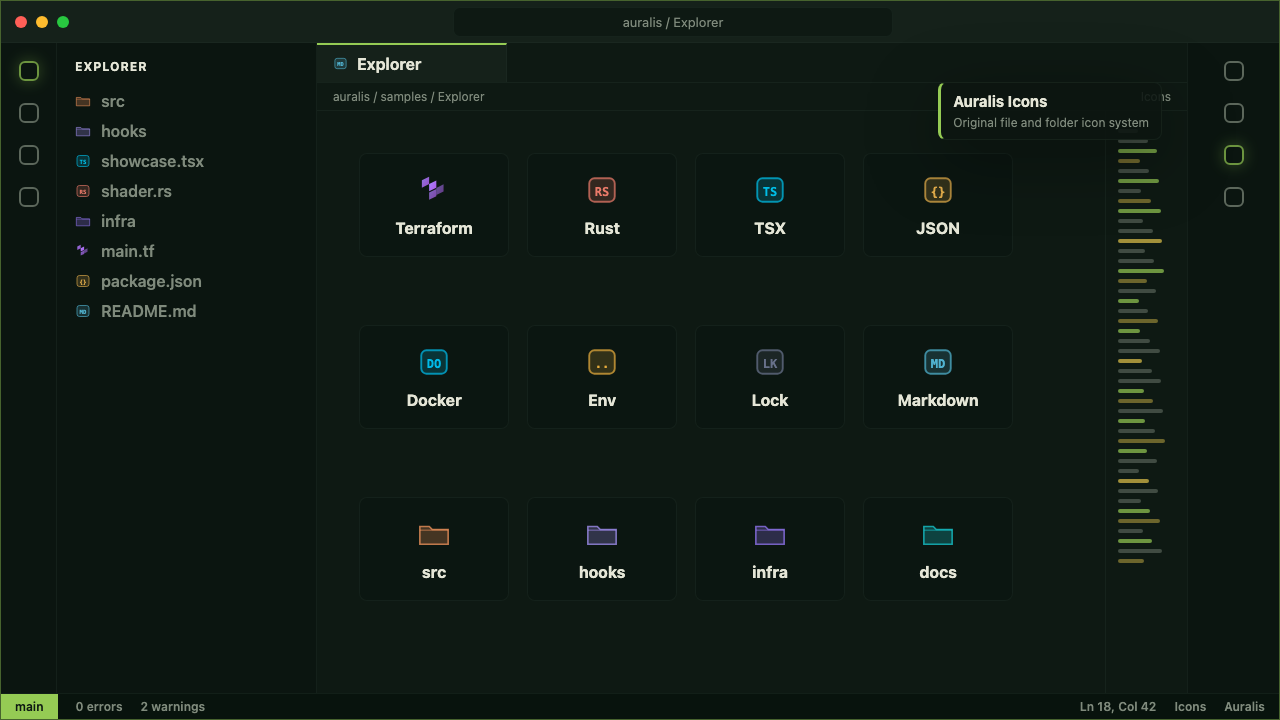This screenshot has width=1280, height=720.
Task: Click the EXPLORER sidebar heading
Action: pyautogui.click(x=111, y=67)
